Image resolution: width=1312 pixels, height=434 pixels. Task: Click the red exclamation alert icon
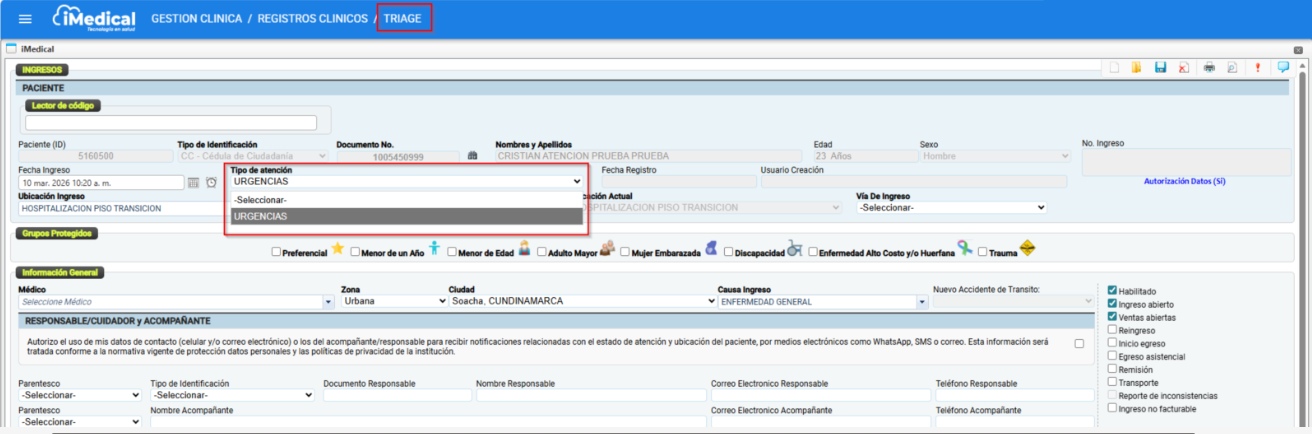tap(1257, 68)
